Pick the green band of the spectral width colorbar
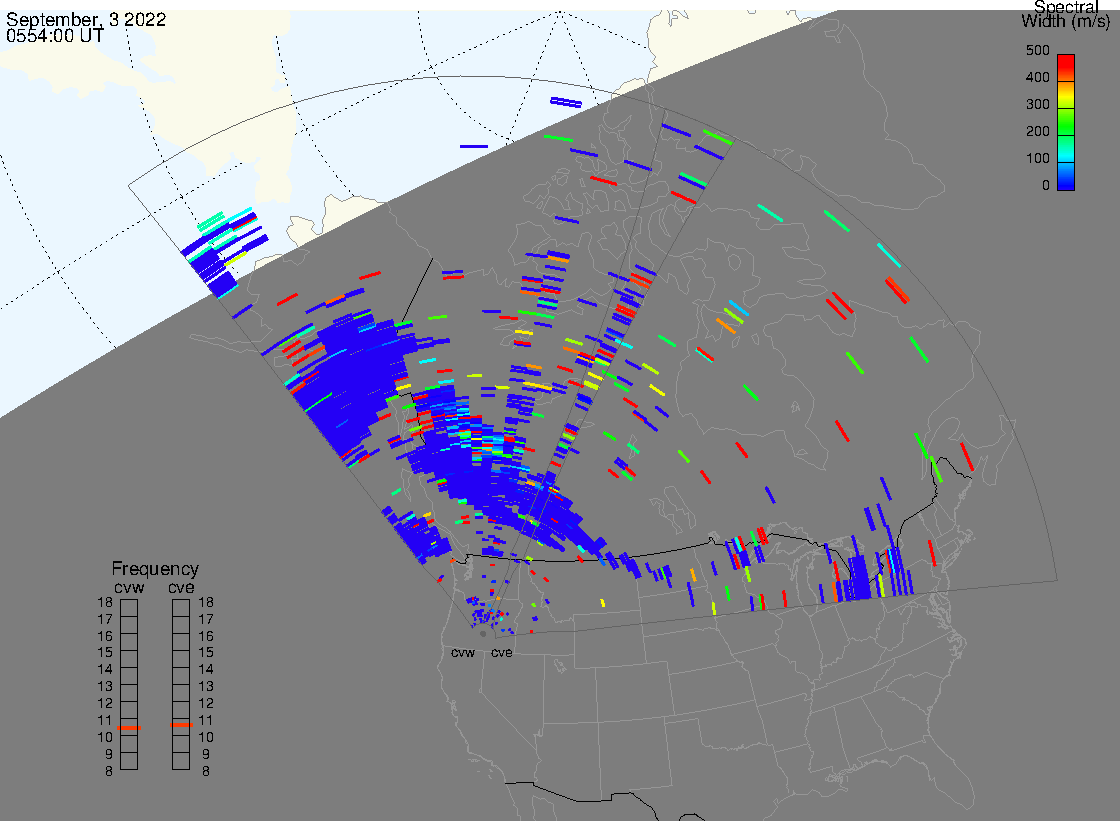The height and width of the screenshot is (821, 1120). tap(1066, 121)
